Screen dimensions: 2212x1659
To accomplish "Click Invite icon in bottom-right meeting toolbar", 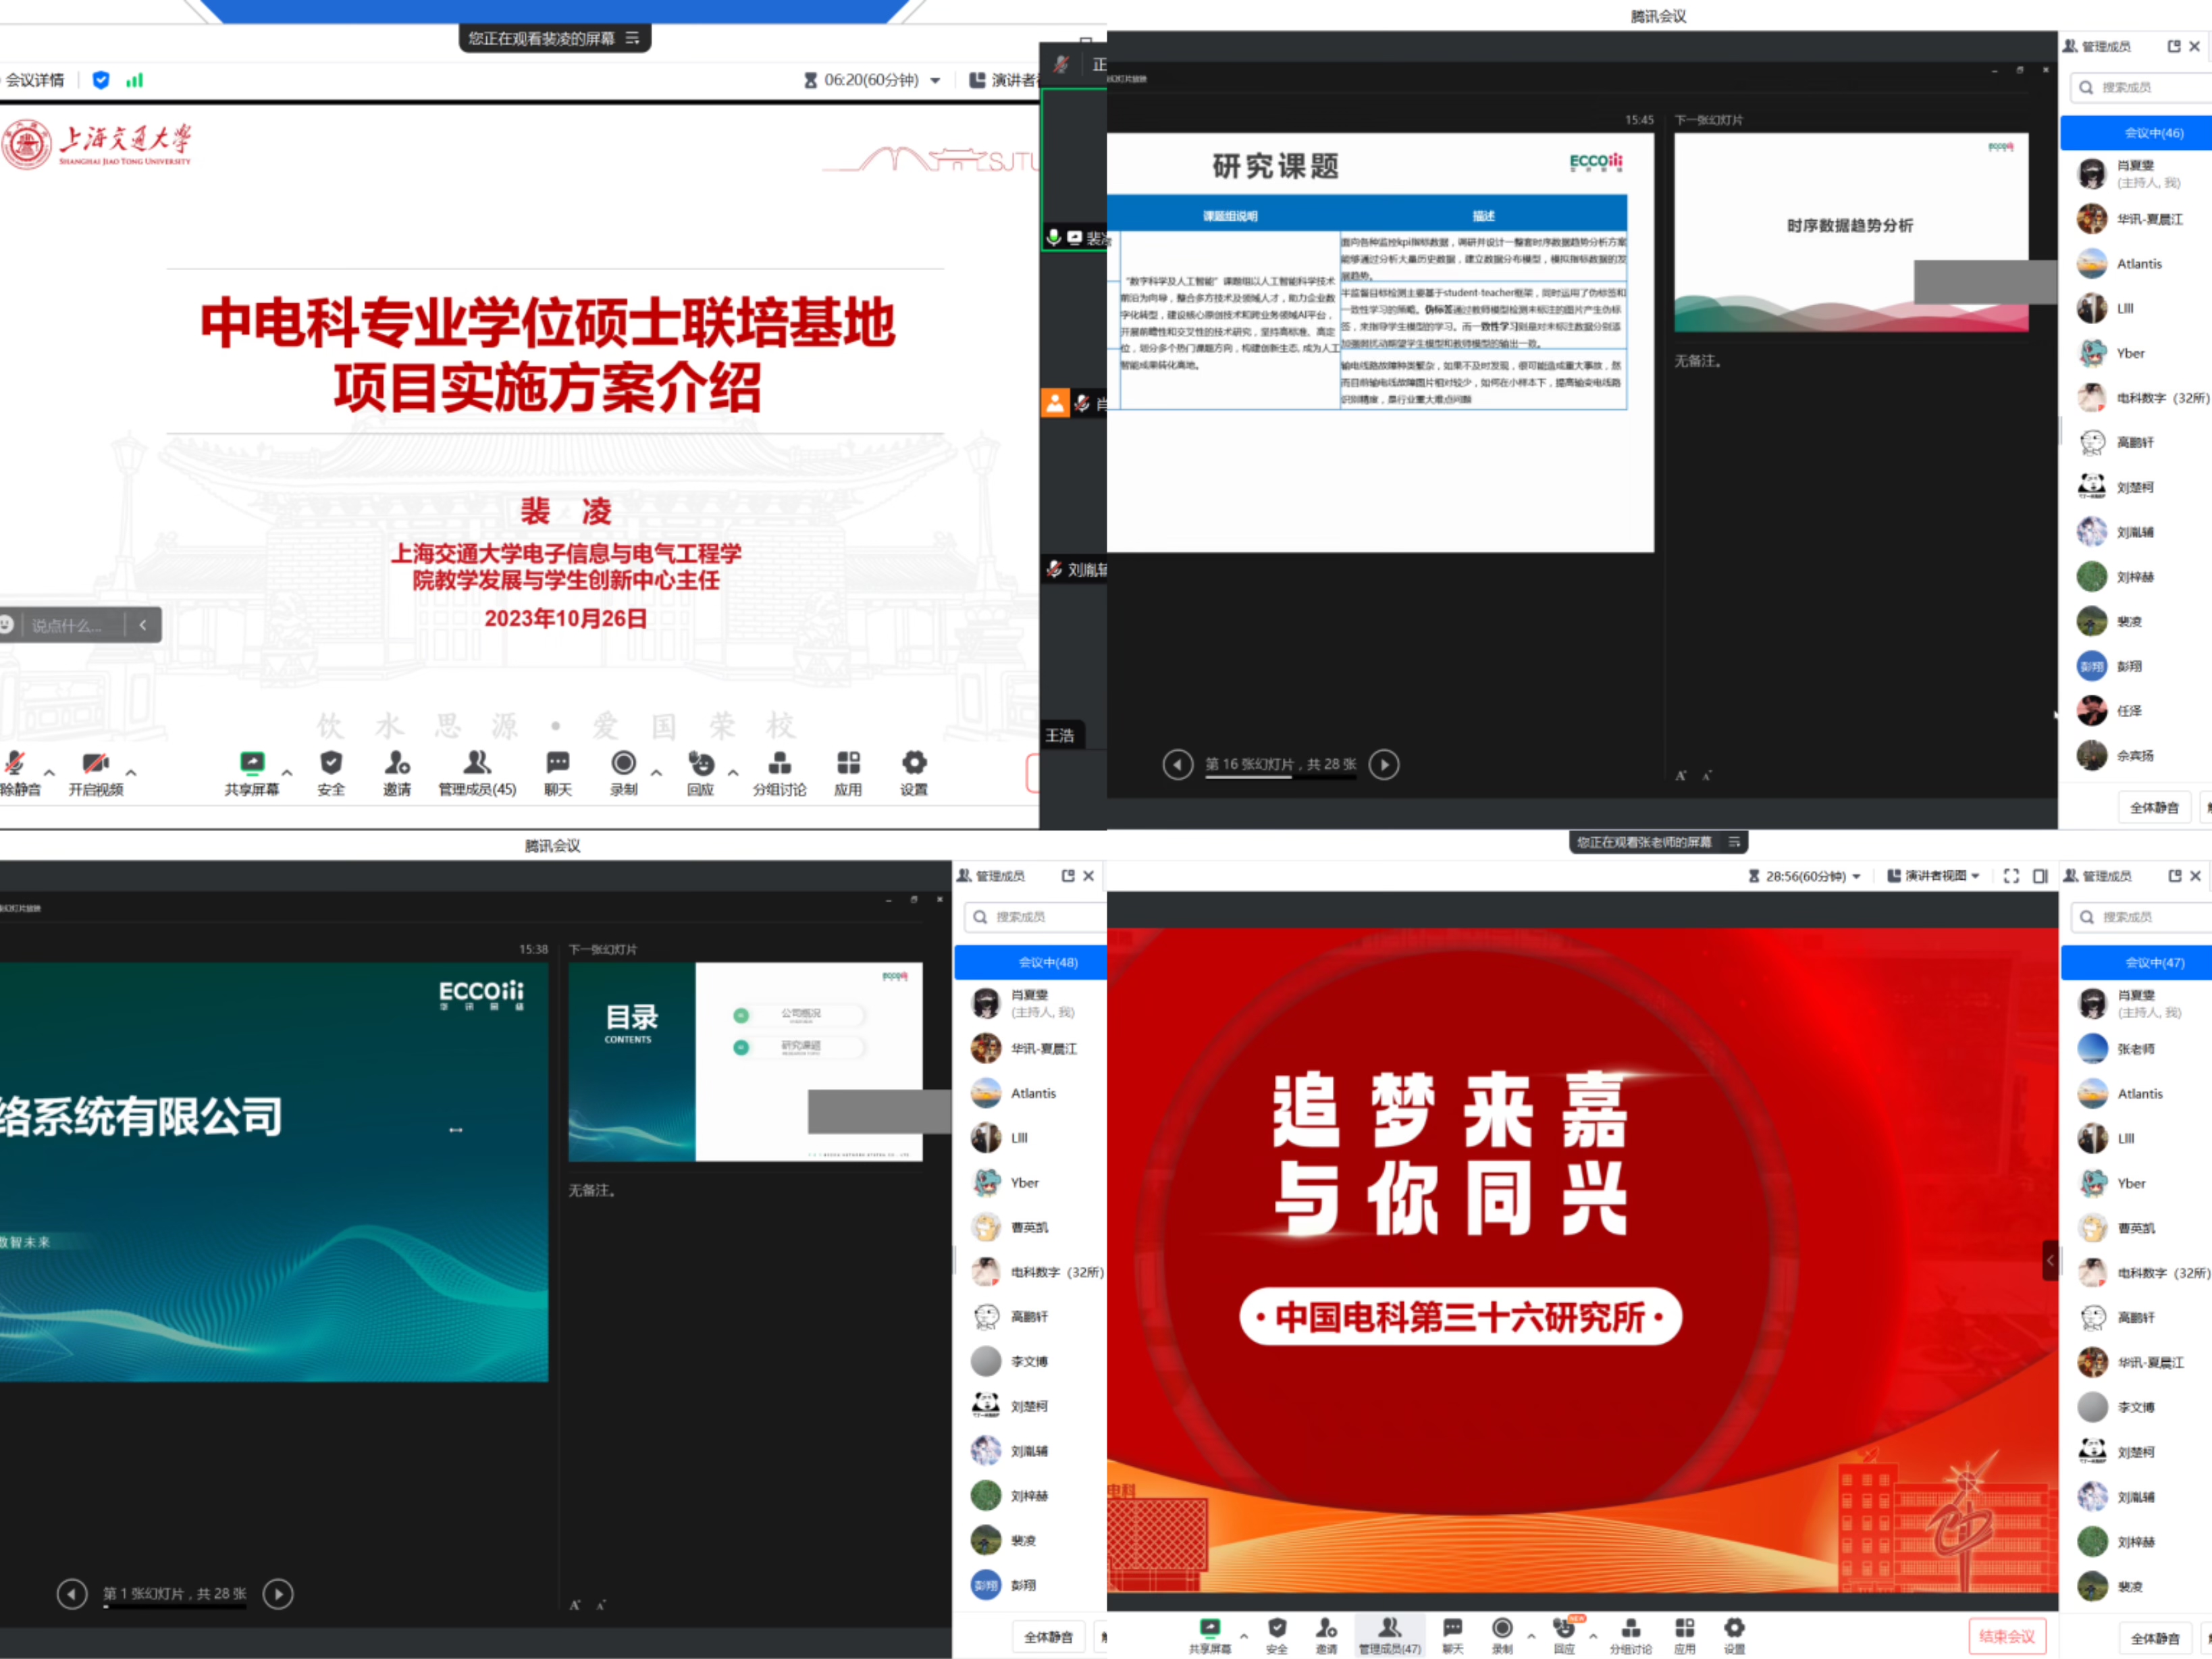I will click(x=1326, y=1635).
